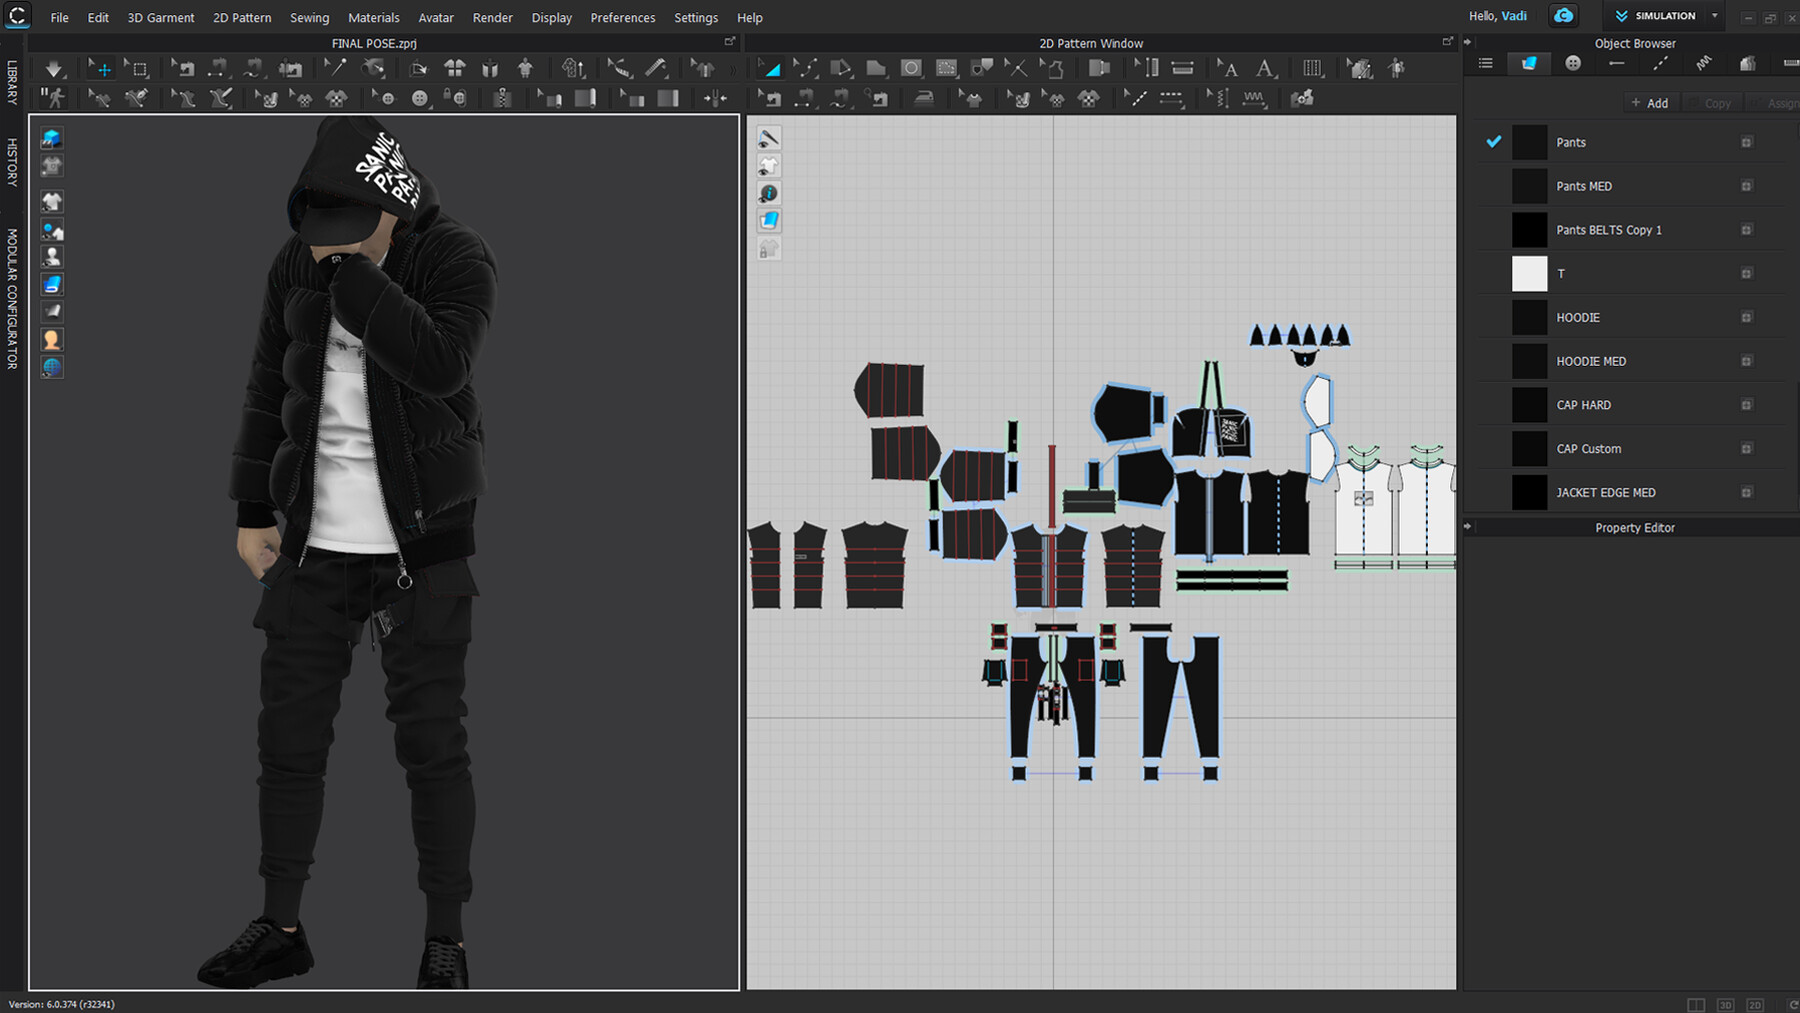This screenshot has height=1013, width=1800.
Task: Expand hidden tools in the 3D toolbar
Action: point(732,69)
